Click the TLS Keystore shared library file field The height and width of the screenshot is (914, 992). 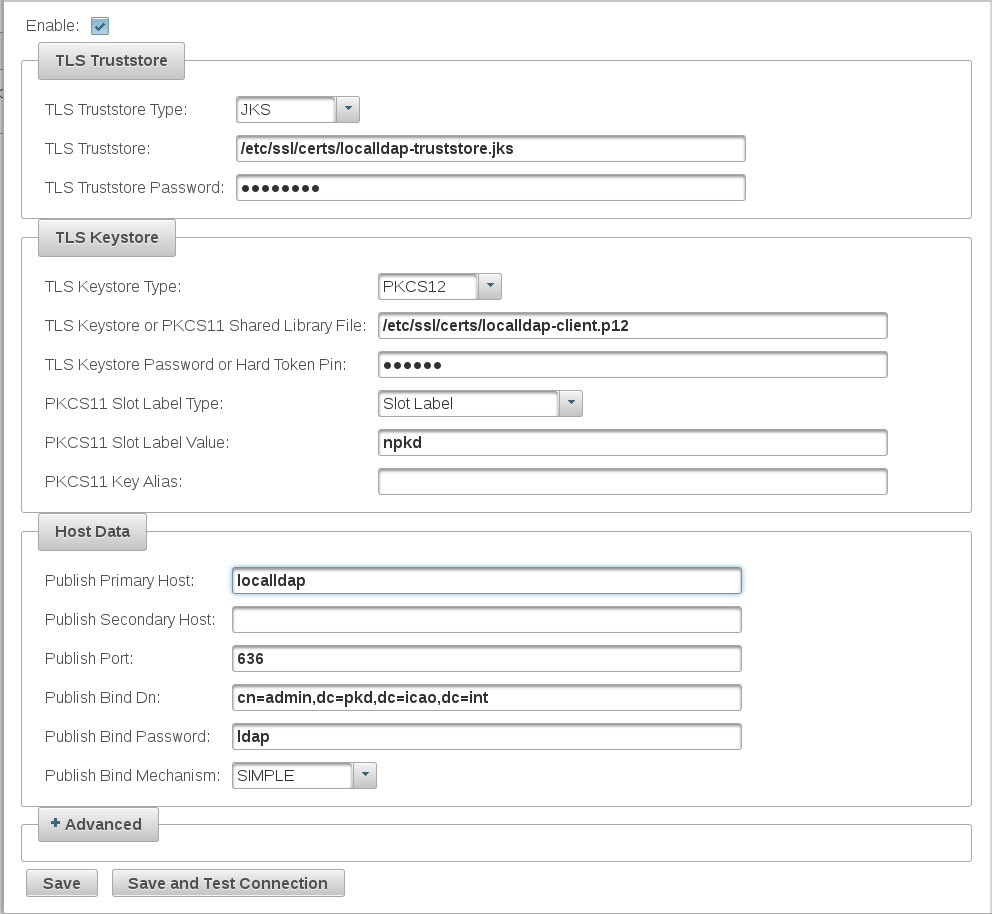click(x=632, y=326)
